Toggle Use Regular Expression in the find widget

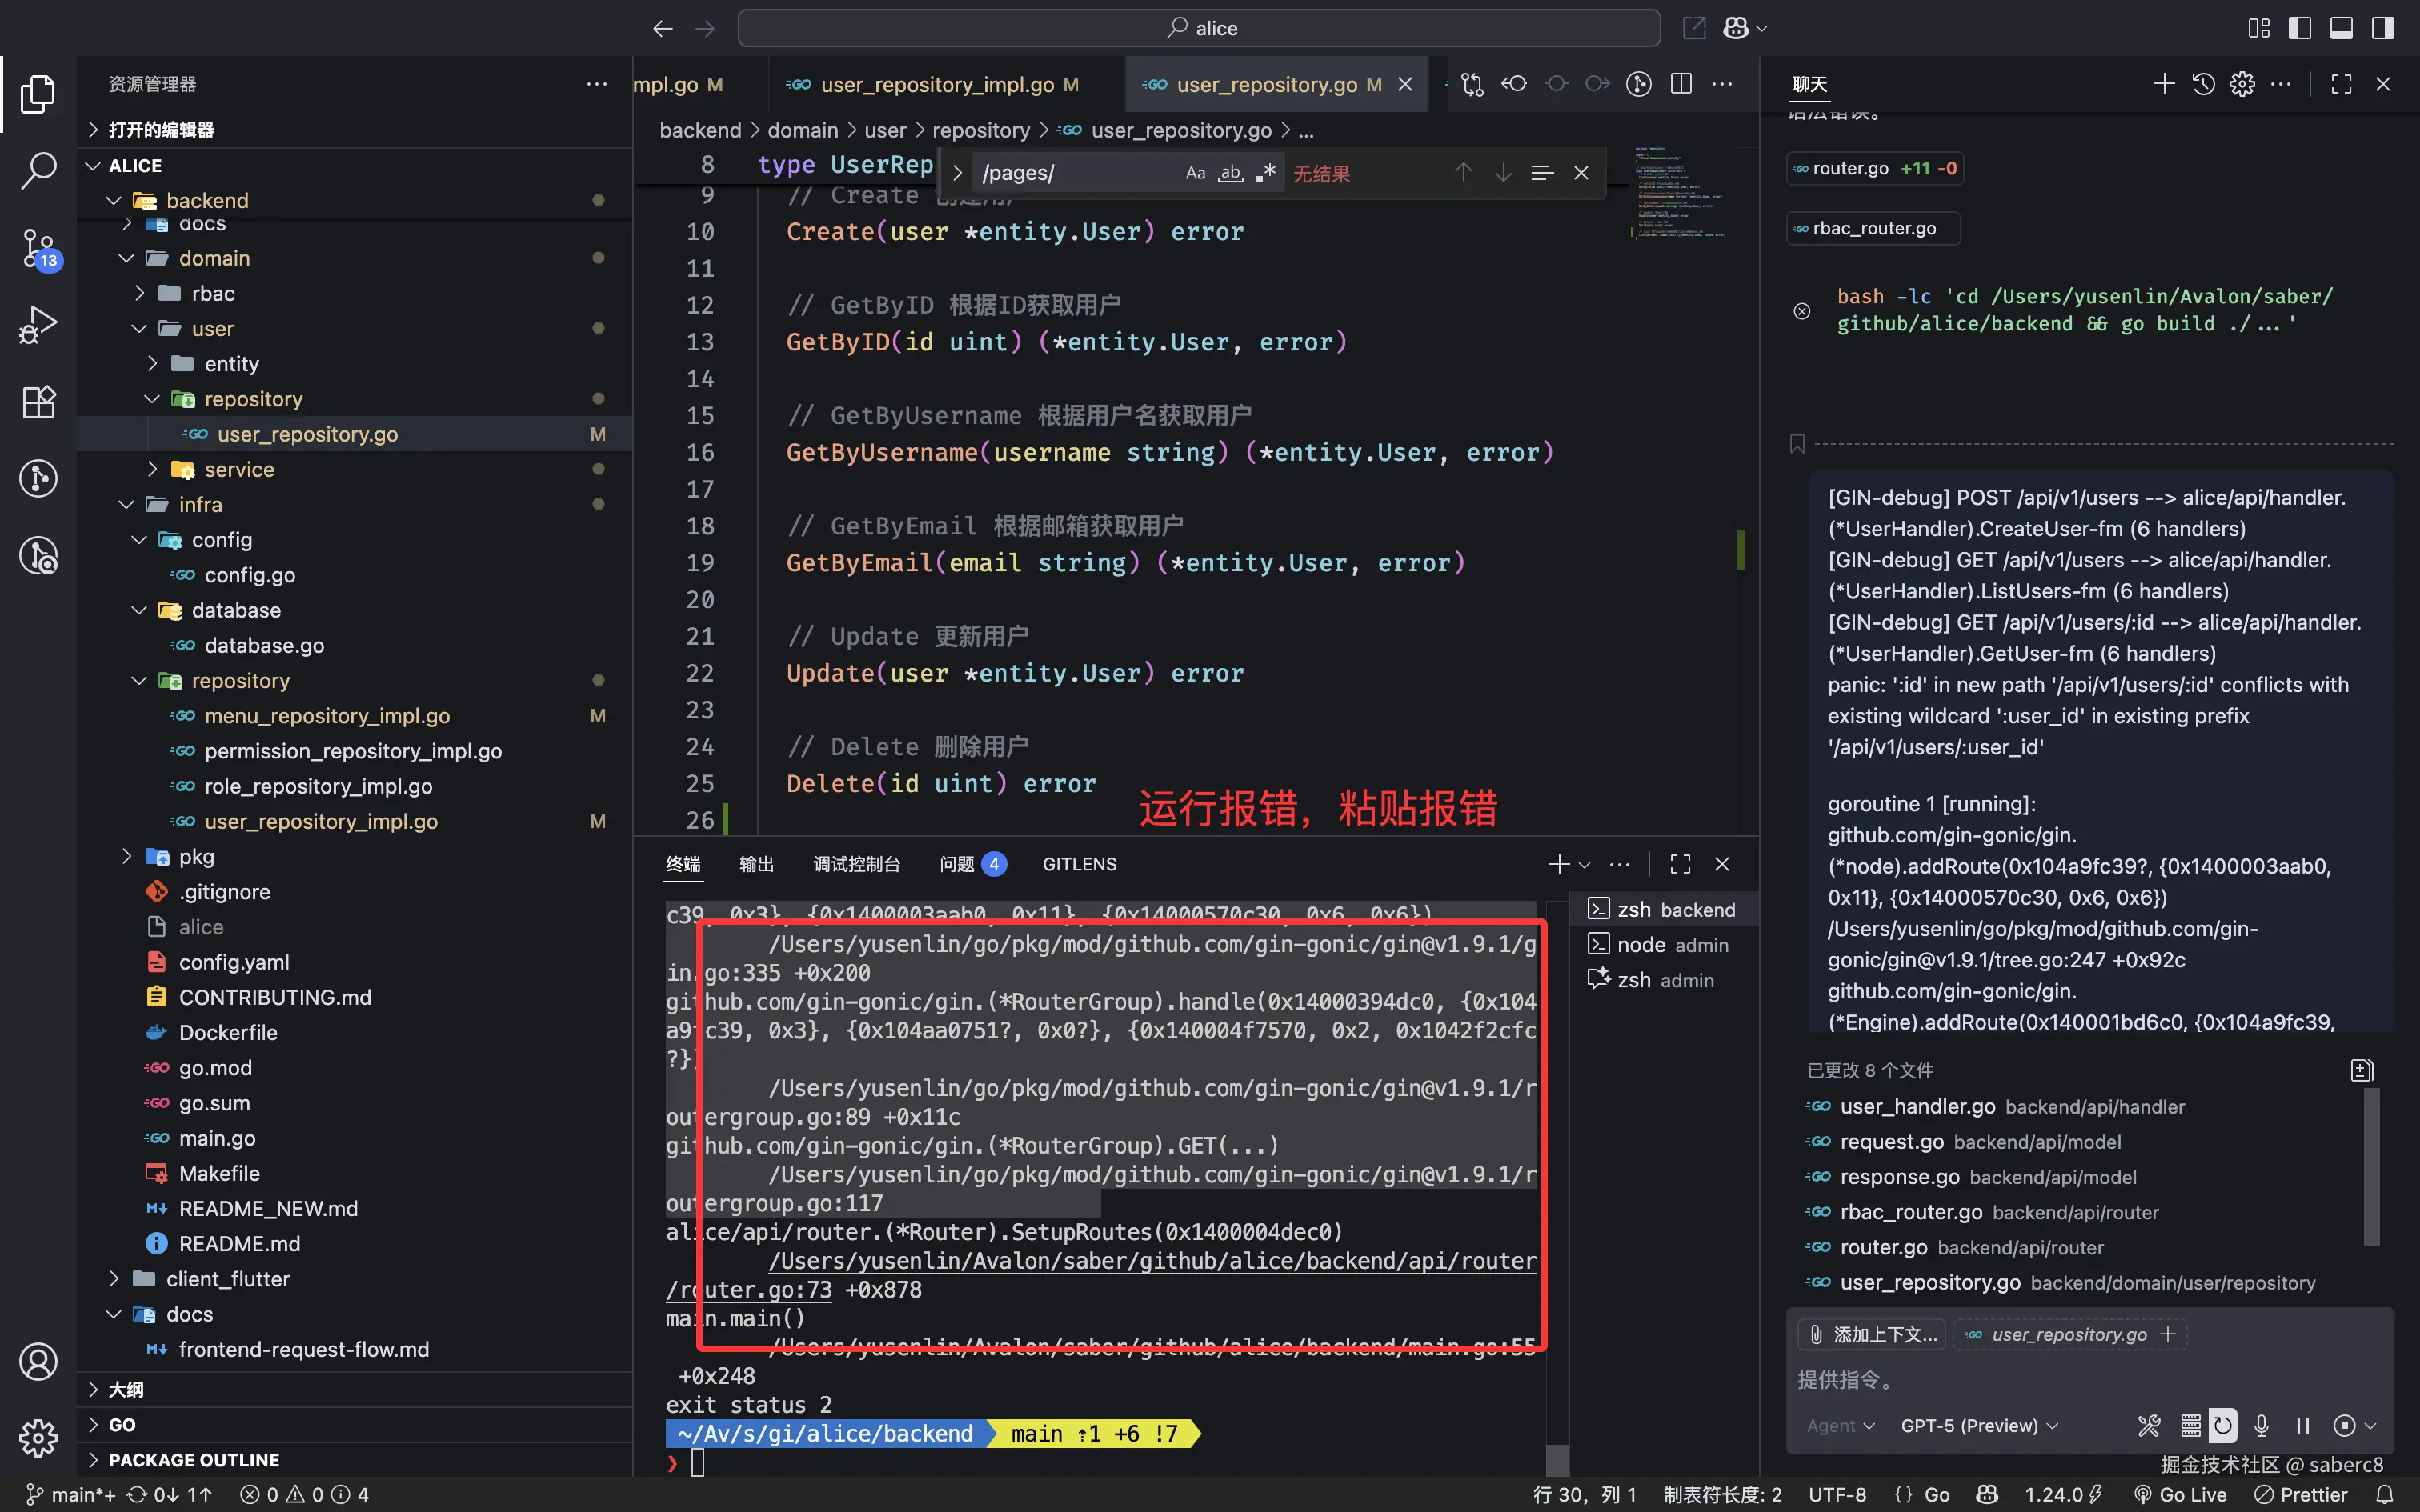coord(1266,173)
